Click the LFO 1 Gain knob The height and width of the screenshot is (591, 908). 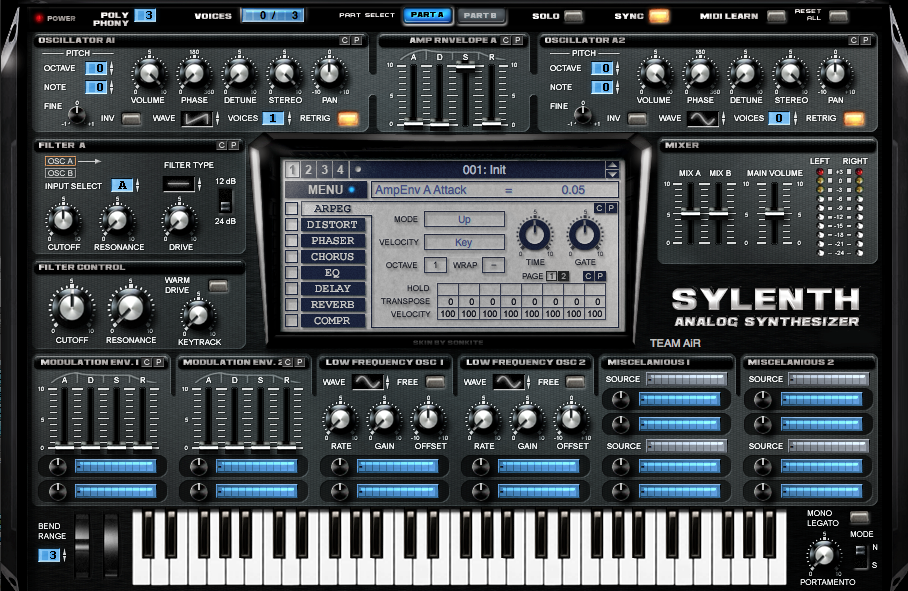pyautogui.click(x=384, y=420)
